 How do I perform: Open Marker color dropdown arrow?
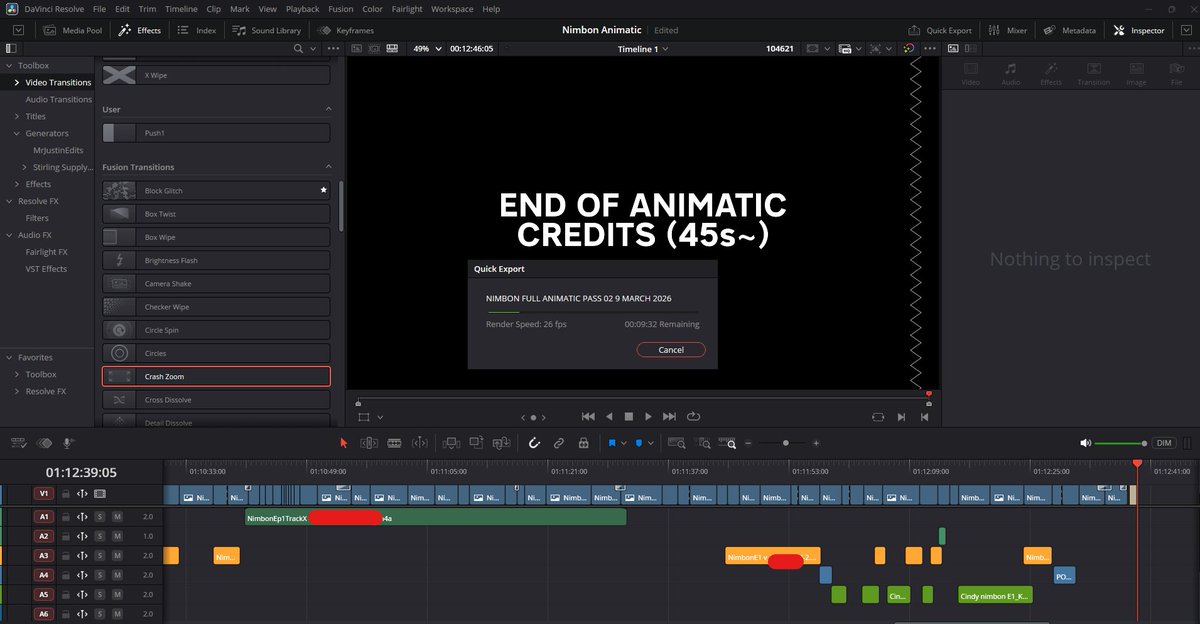[651, 443]
